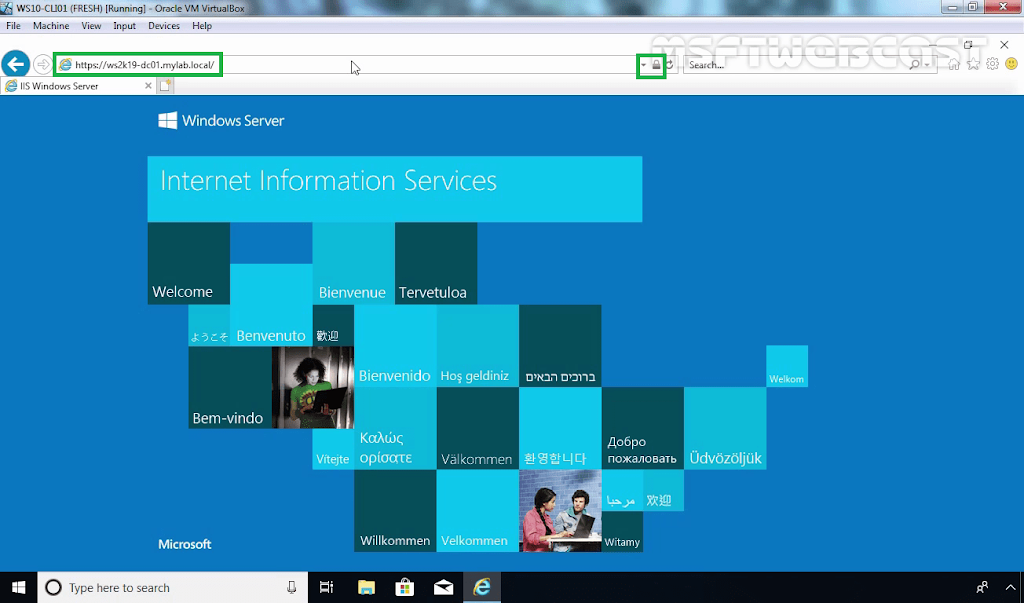Image resolution: width=1024 pixels, height=603 pixels.
Task: Click the Tervetuloa tile
Action: 436,263
